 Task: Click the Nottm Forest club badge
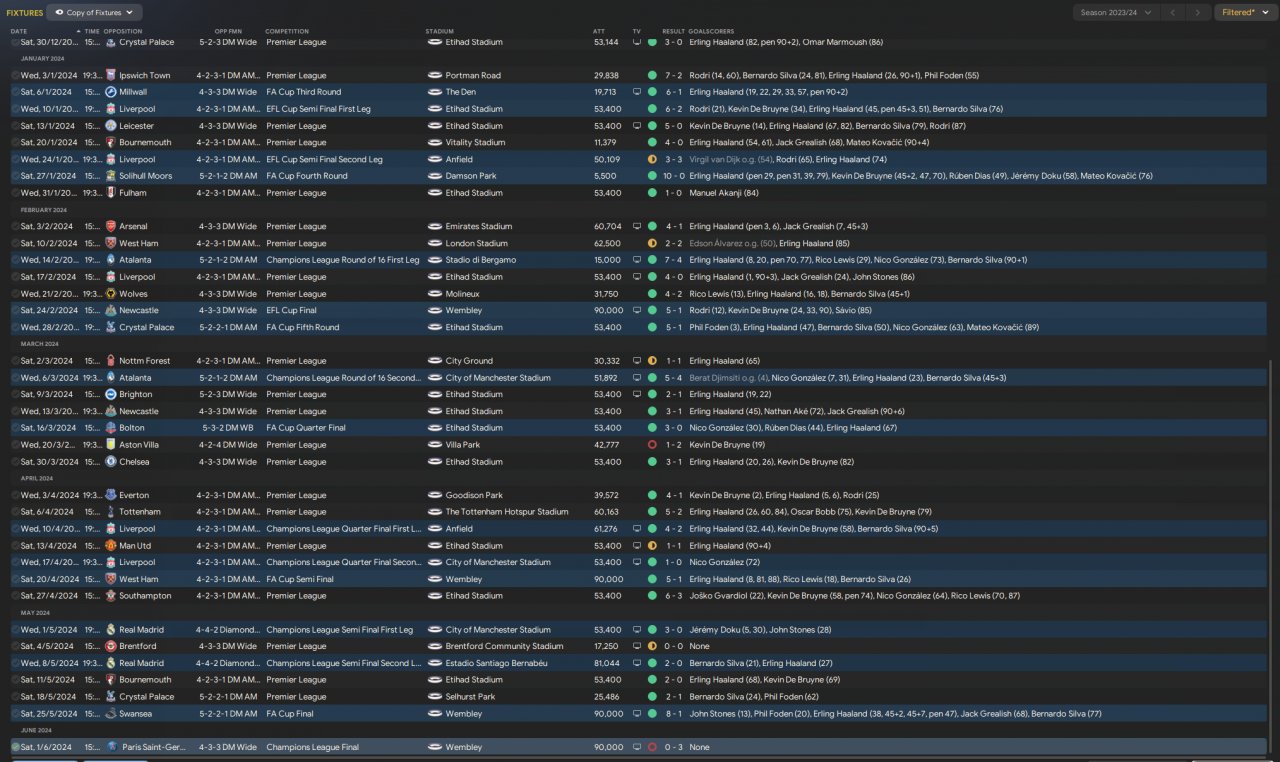pyautogui.click(x=110, y=361)
